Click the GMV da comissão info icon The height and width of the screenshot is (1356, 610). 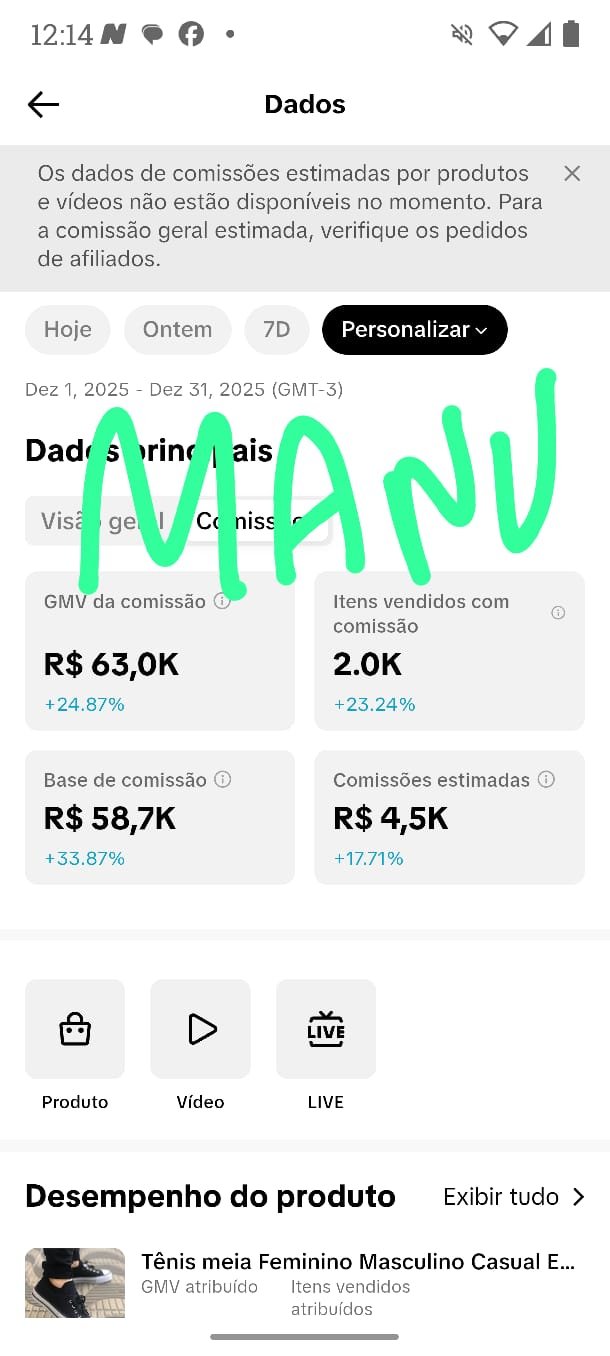(x=222, y=601)
